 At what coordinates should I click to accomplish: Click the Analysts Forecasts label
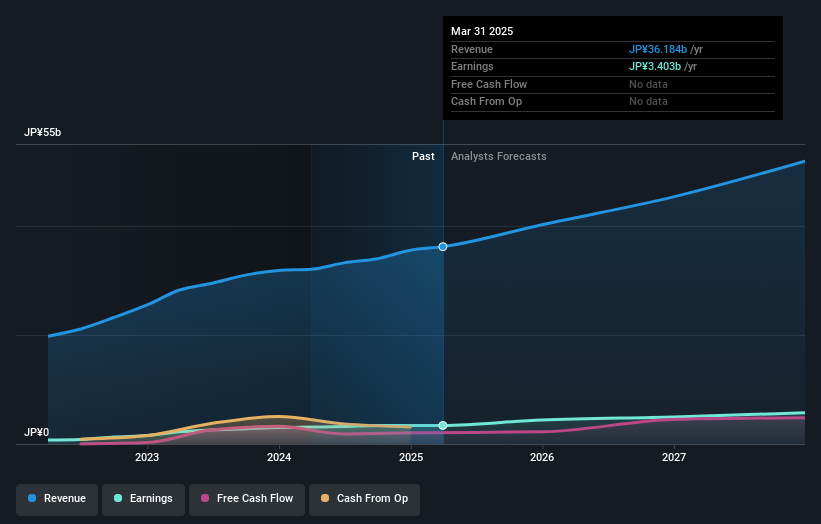pyautogui.click(x=498, y=157)
